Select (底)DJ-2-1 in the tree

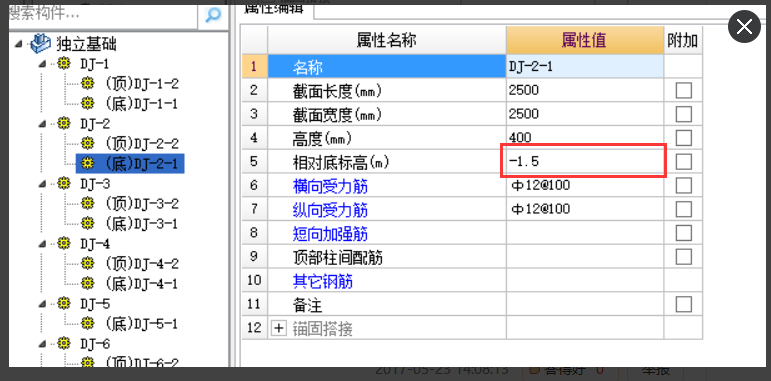pyautogui.click(x=142, y=163)
